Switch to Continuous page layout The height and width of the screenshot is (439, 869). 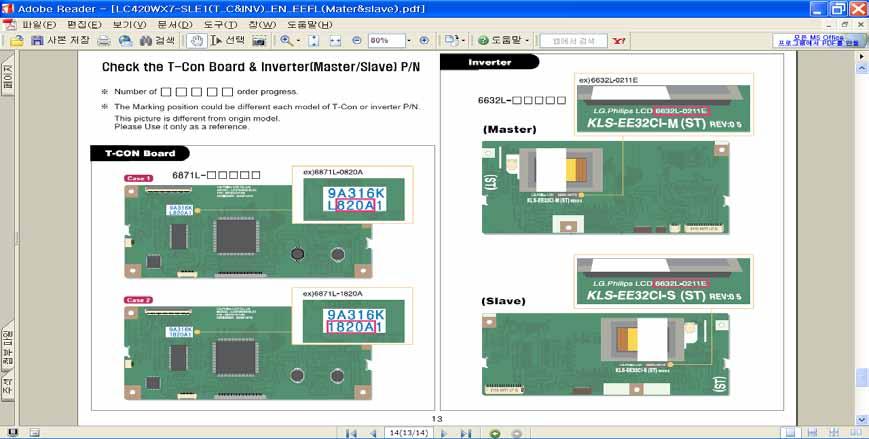click(x=812, y=432)
